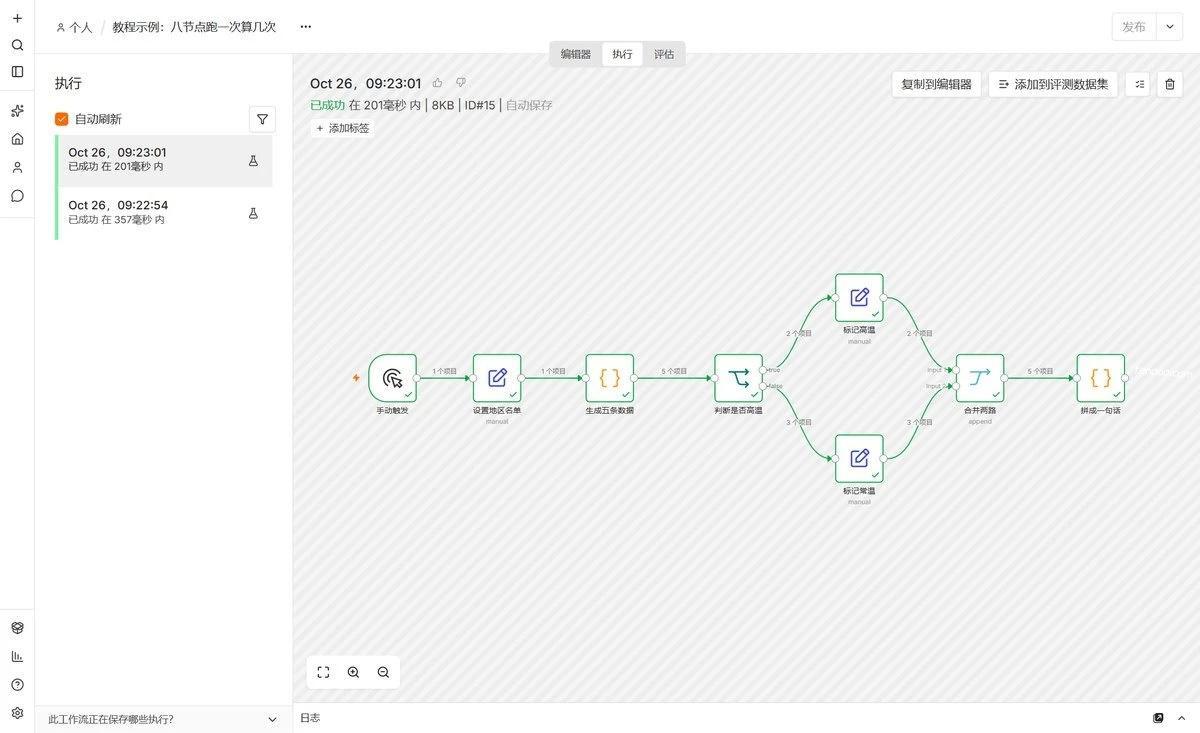Give thumbs up to this execution
The image size is (1200, 733).
437,83
